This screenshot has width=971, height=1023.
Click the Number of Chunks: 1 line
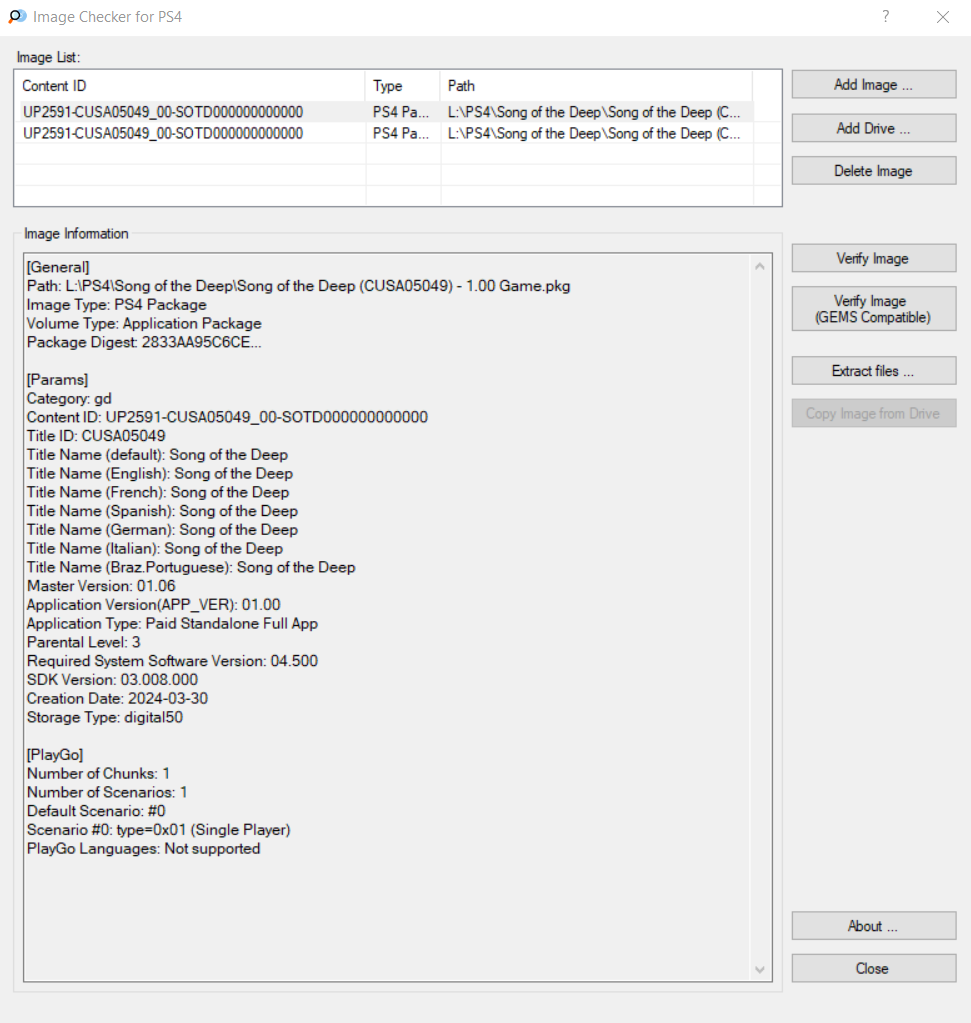[x=99, y=774]
